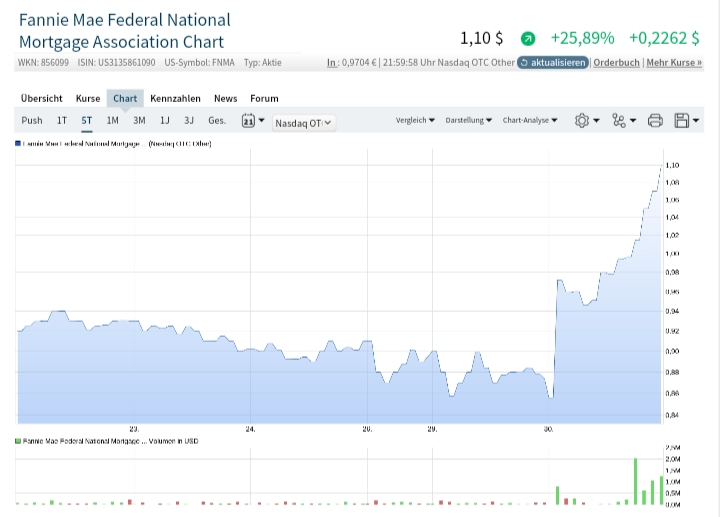The image size is (720, 517).
Task: Click the tallest green volume bar
Action: click(x=636, y=481)
